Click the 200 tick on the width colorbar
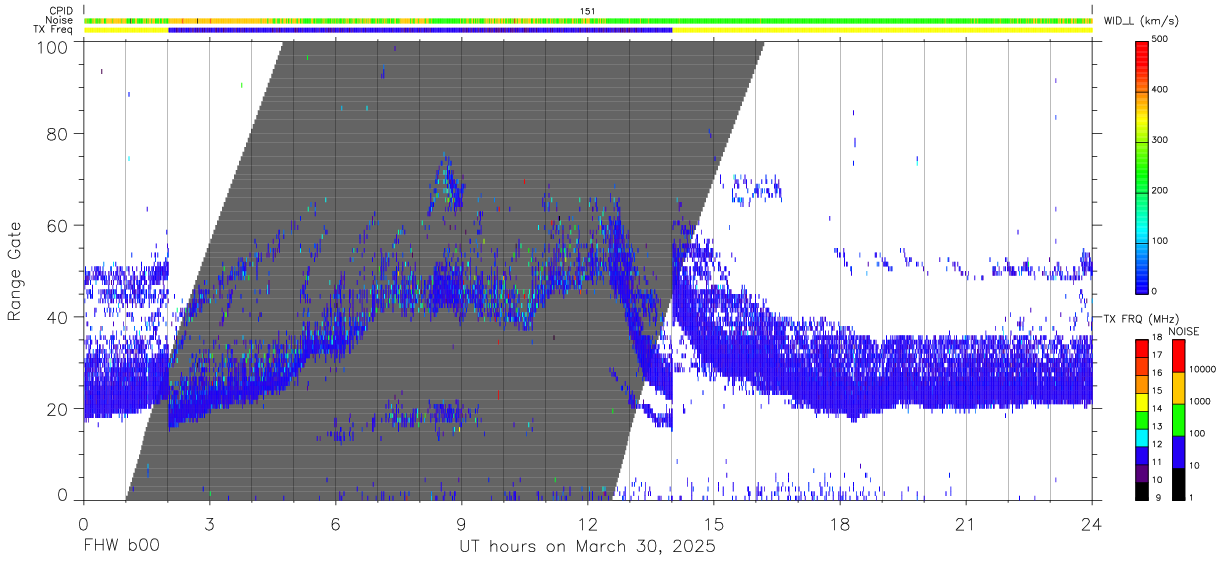The height and width of the screenshot is (567, 1228). click(x=1160, y=190)
